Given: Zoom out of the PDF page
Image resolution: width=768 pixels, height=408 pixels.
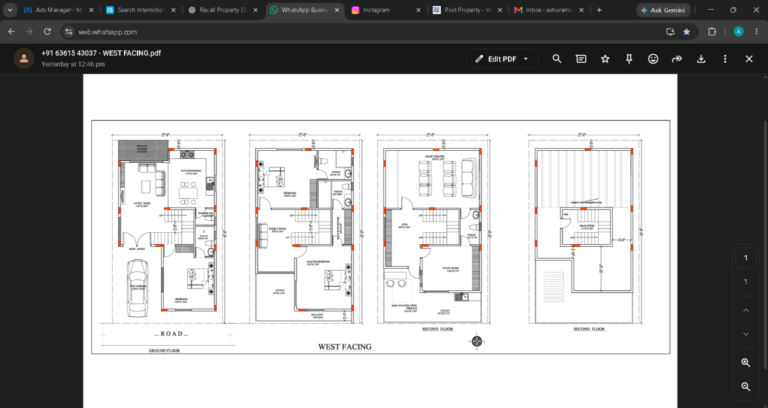Looking at the screenshot, I should click(x=745, y=386).
